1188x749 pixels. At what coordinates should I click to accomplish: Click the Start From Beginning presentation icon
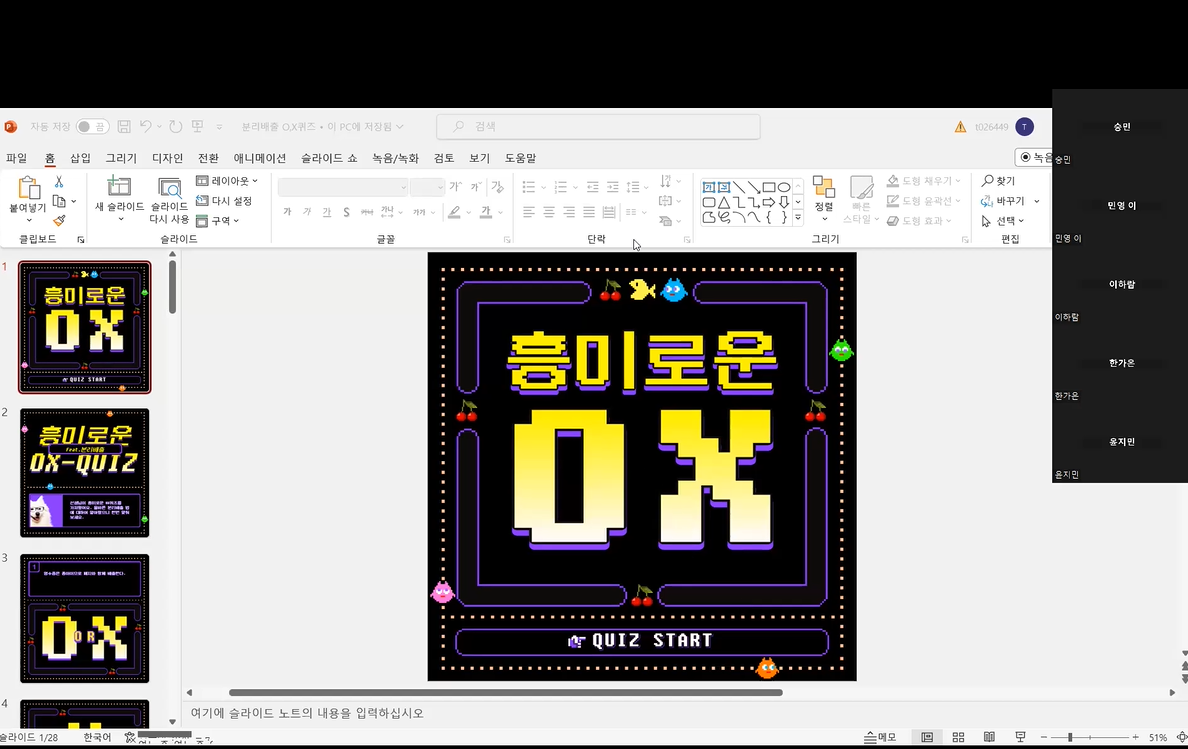click(198, 126)
